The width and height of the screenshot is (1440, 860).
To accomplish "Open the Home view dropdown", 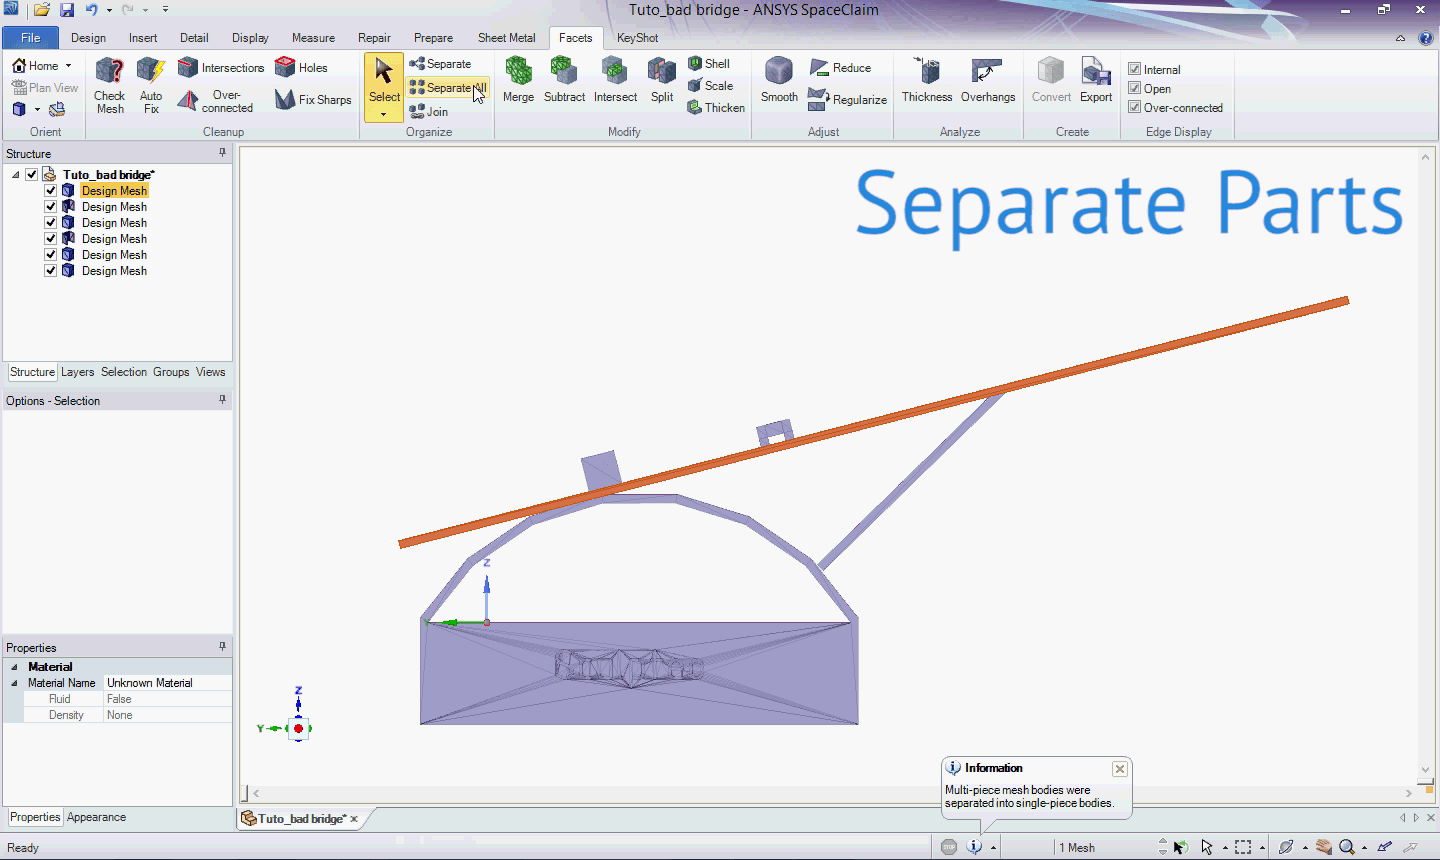I will tap(68, 66).
